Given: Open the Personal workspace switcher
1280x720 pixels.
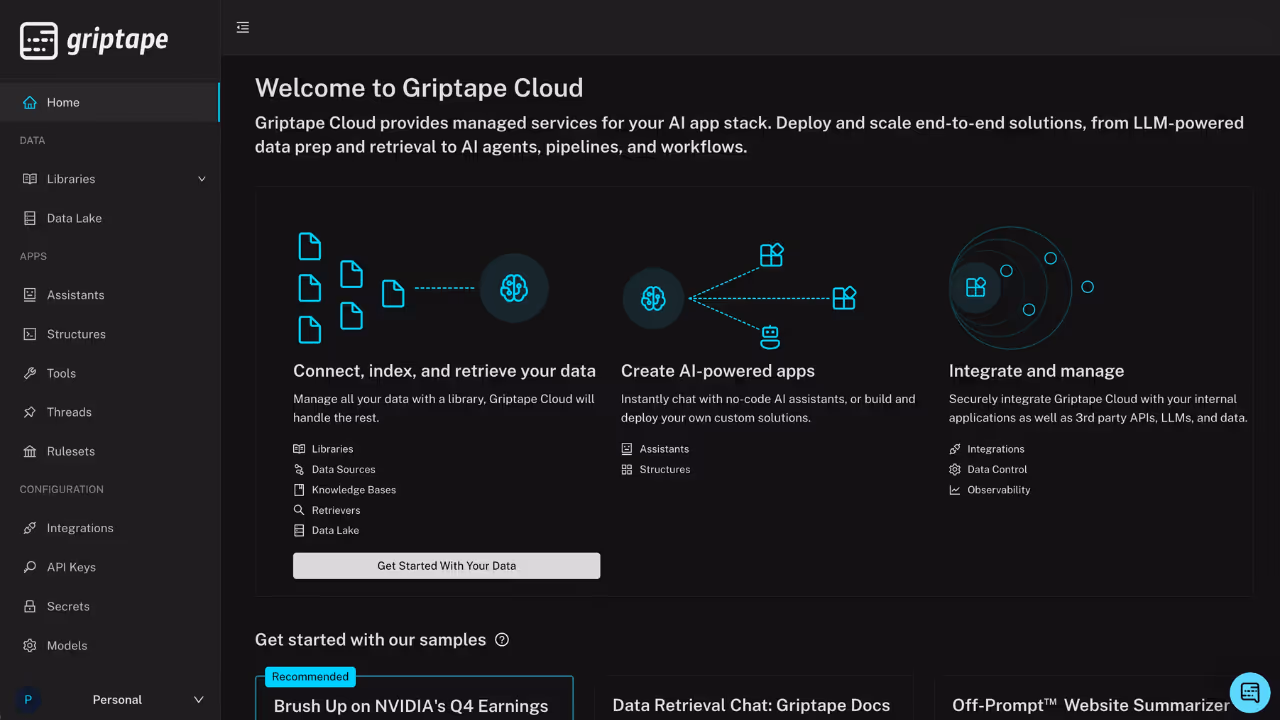Looking at the screenshot, I should [x=117, y=699].
